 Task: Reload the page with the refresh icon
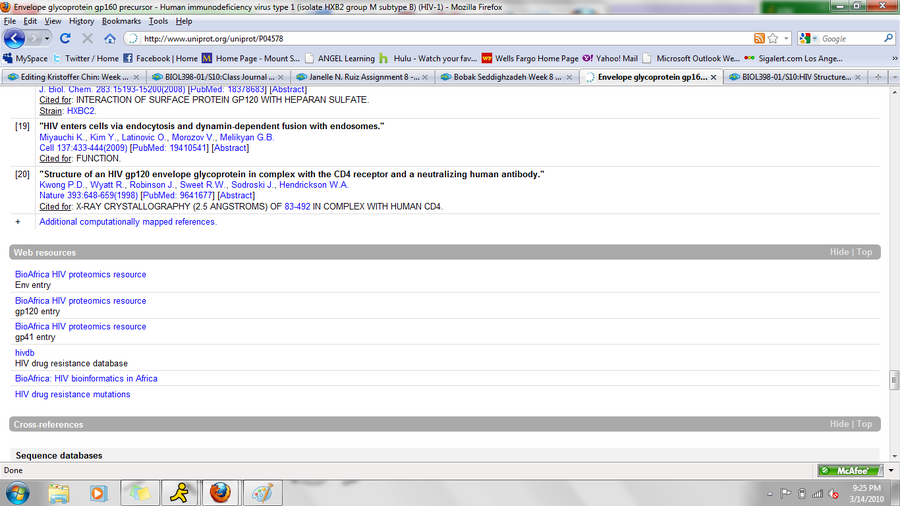tap(66, 38)
